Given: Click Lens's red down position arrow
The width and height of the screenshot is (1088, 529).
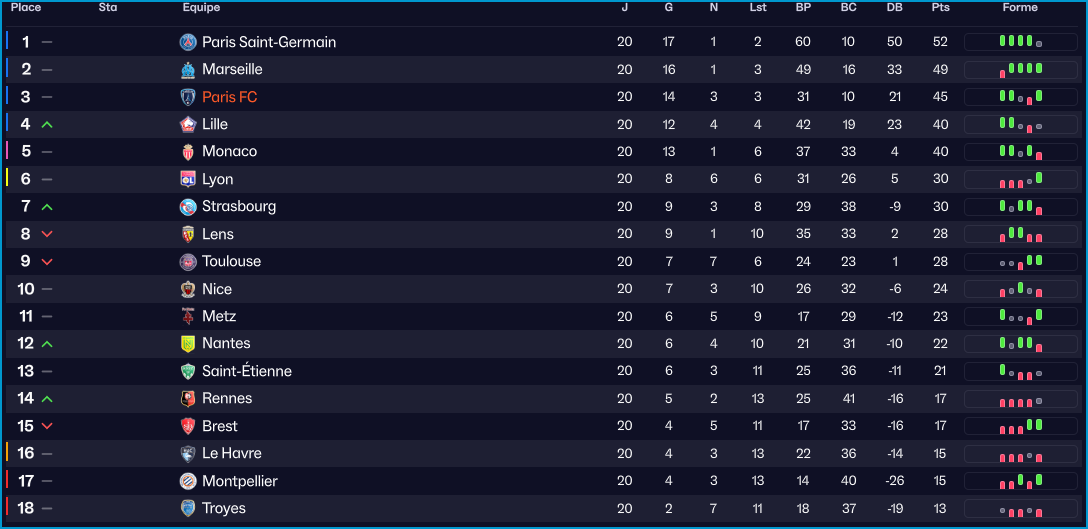Looking at the screenshot, I should [x=47, y=235].
